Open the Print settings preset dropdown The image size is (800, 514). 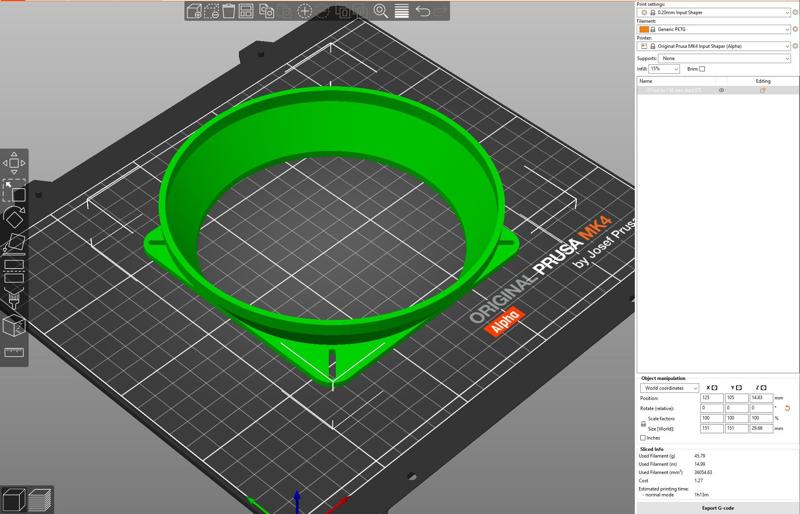[714, 12]
